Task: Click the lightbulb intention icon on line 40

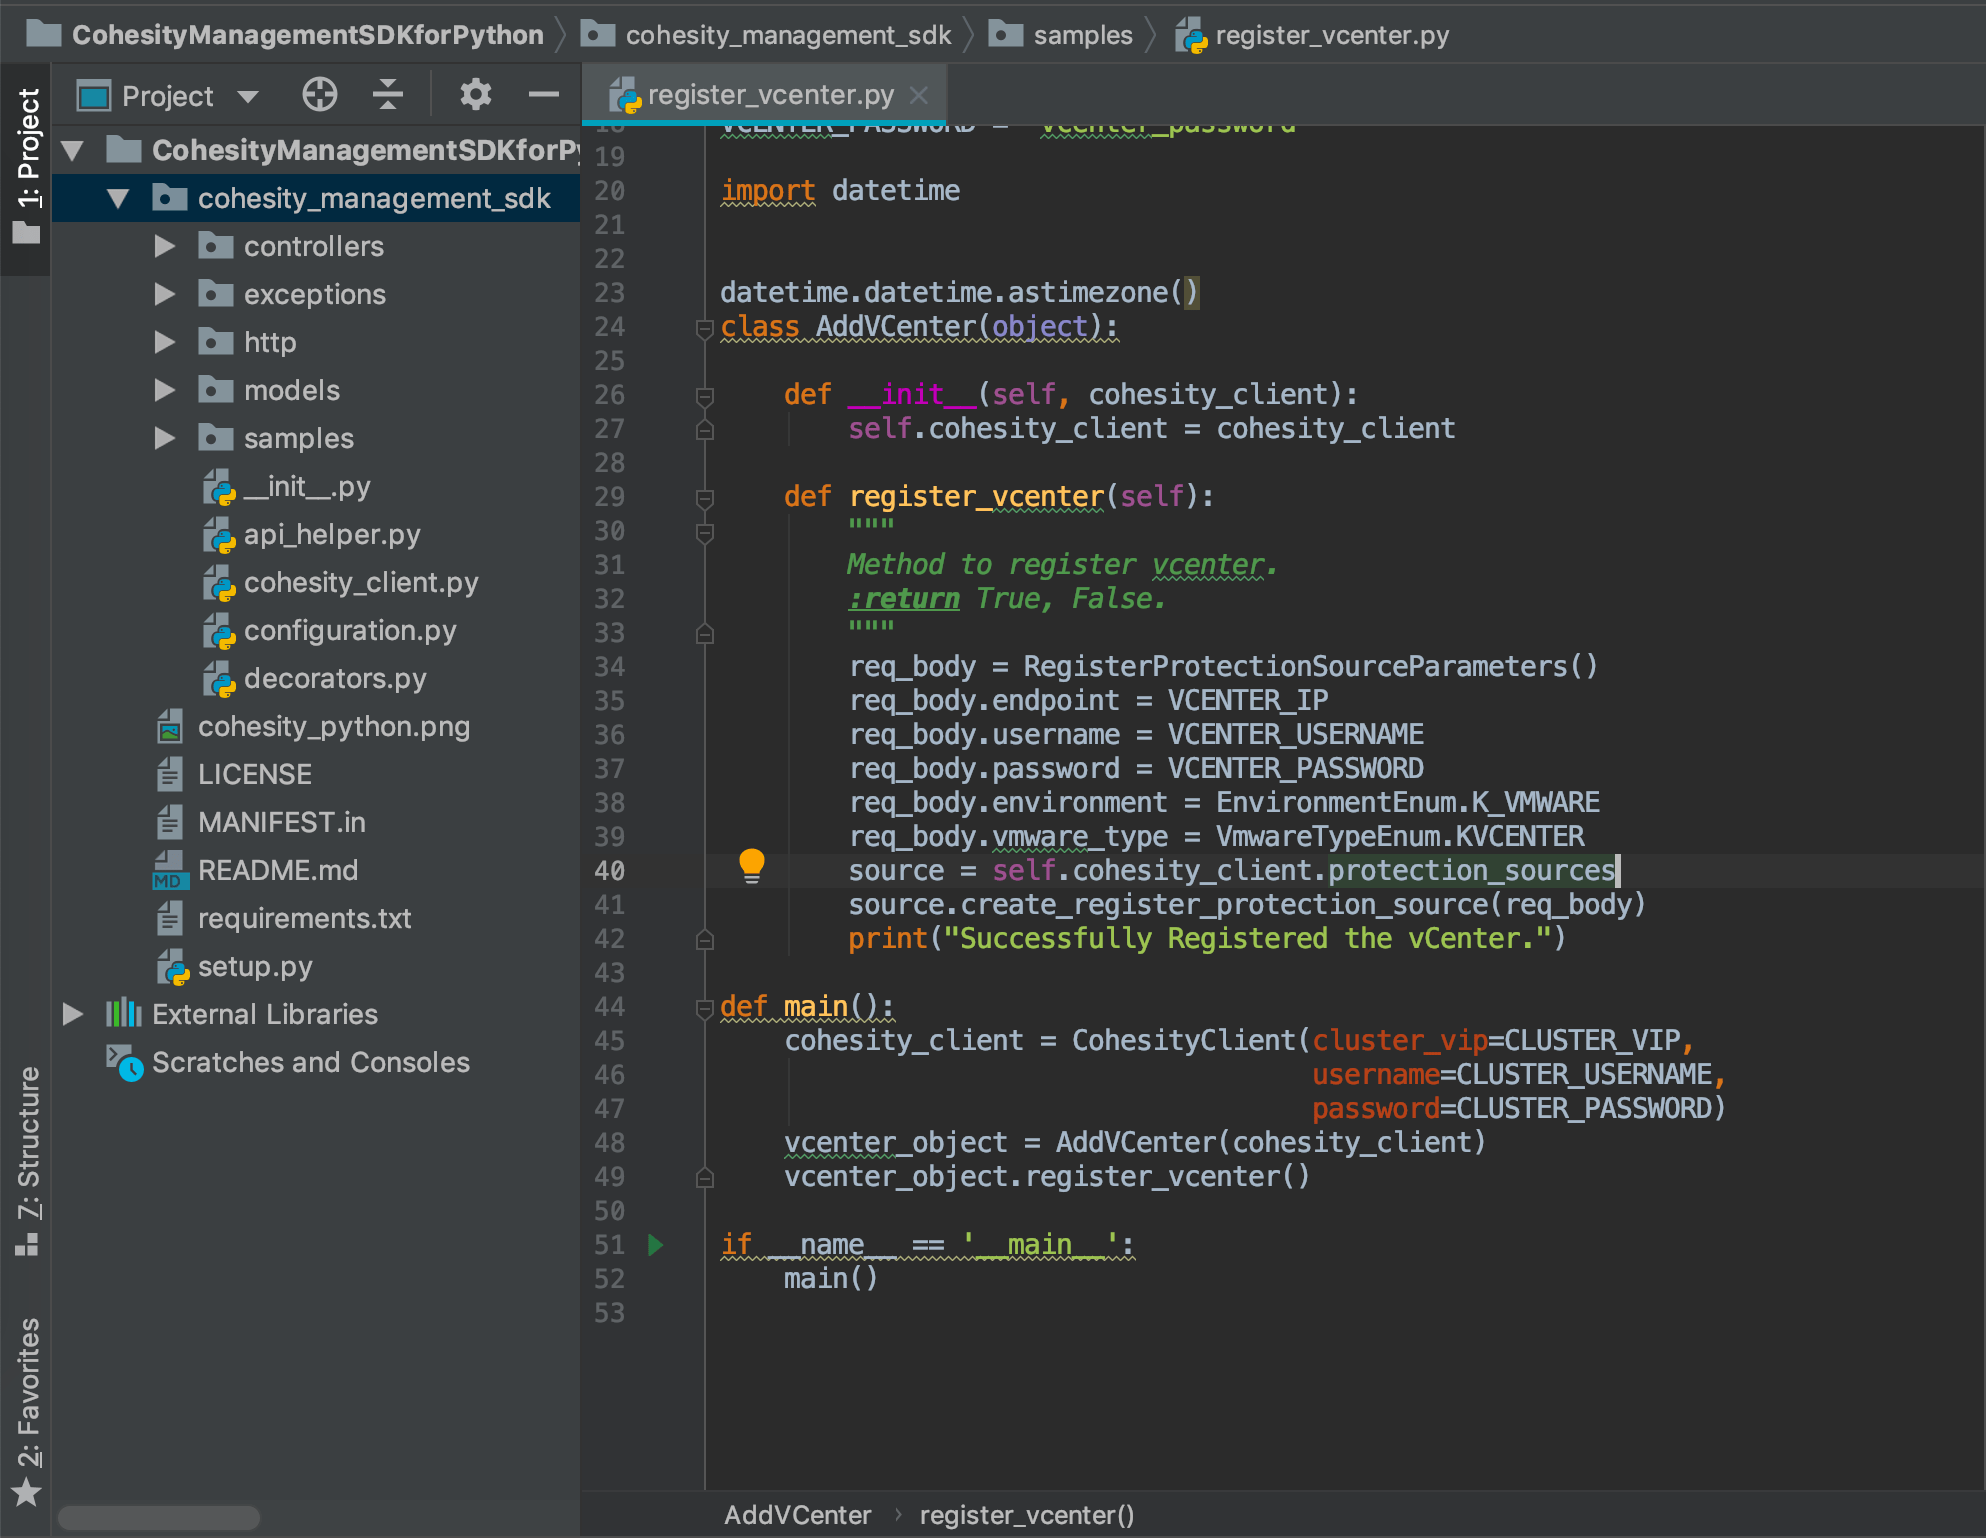Action: point(752,867)
